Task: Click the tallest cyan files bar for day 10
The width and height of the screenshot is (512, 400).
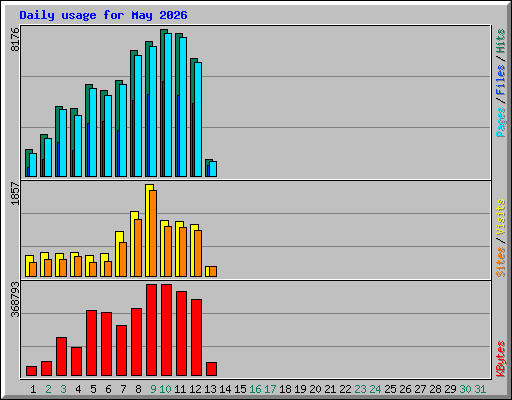Action: tap(168, 105)
